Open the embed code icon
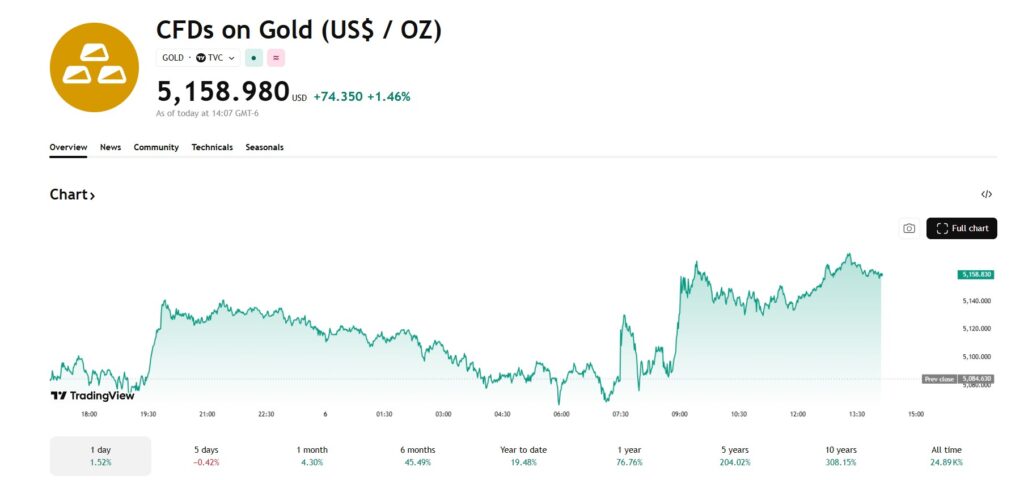The width and height of the screenshot is (1024, 480). coord(986,195)
